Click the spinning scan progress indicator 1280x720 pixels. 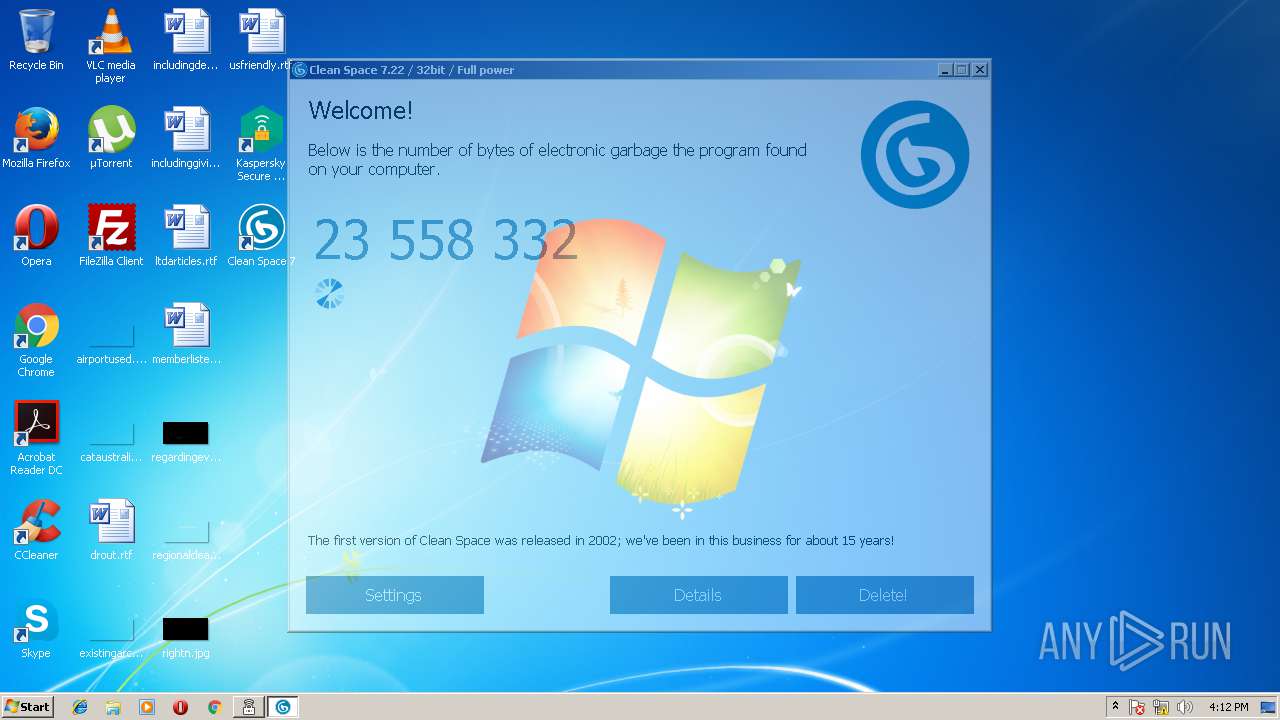[x=329, y=293]
